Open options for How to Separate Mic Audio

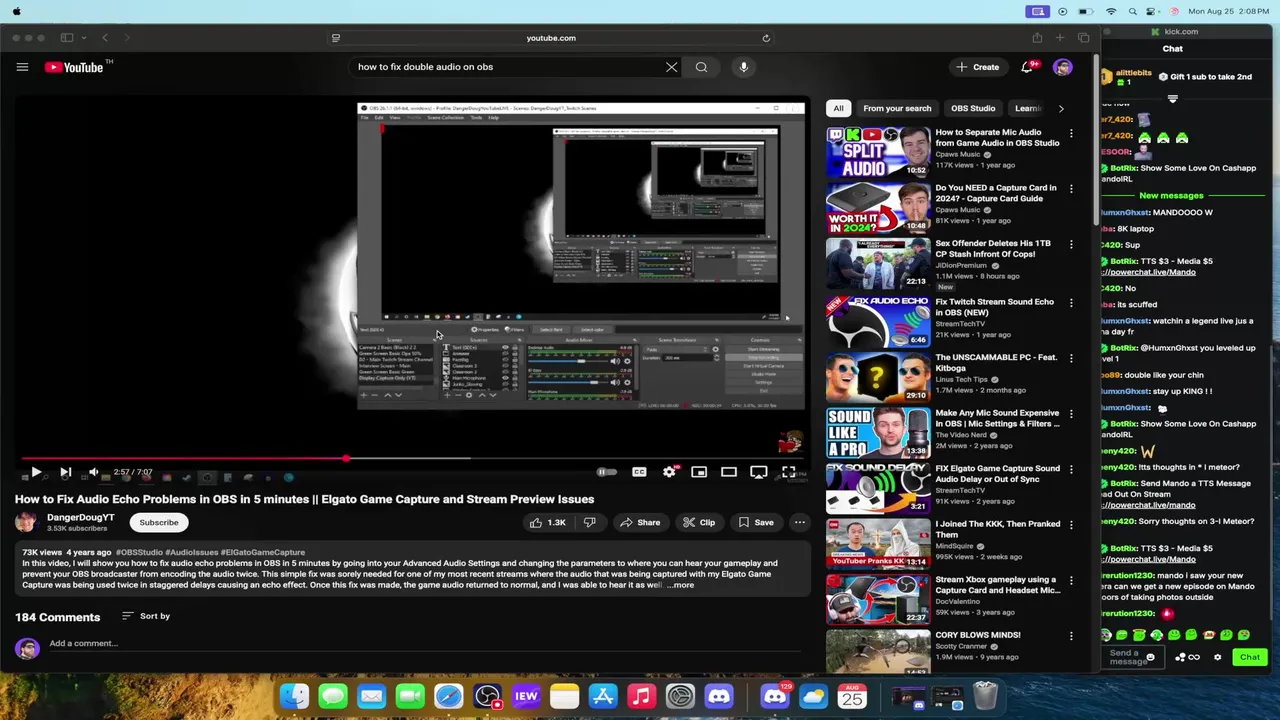pos(1071,133)
